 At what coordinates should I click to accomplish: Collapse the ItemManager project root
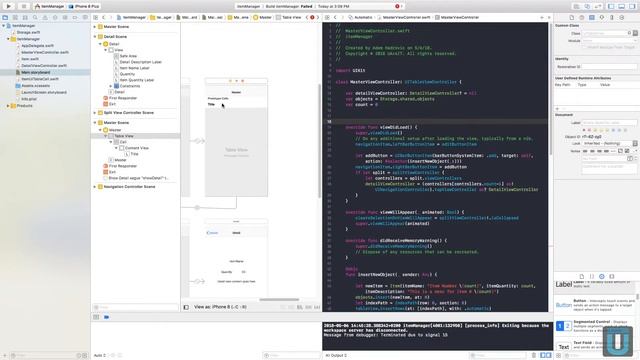coord(4,26)
